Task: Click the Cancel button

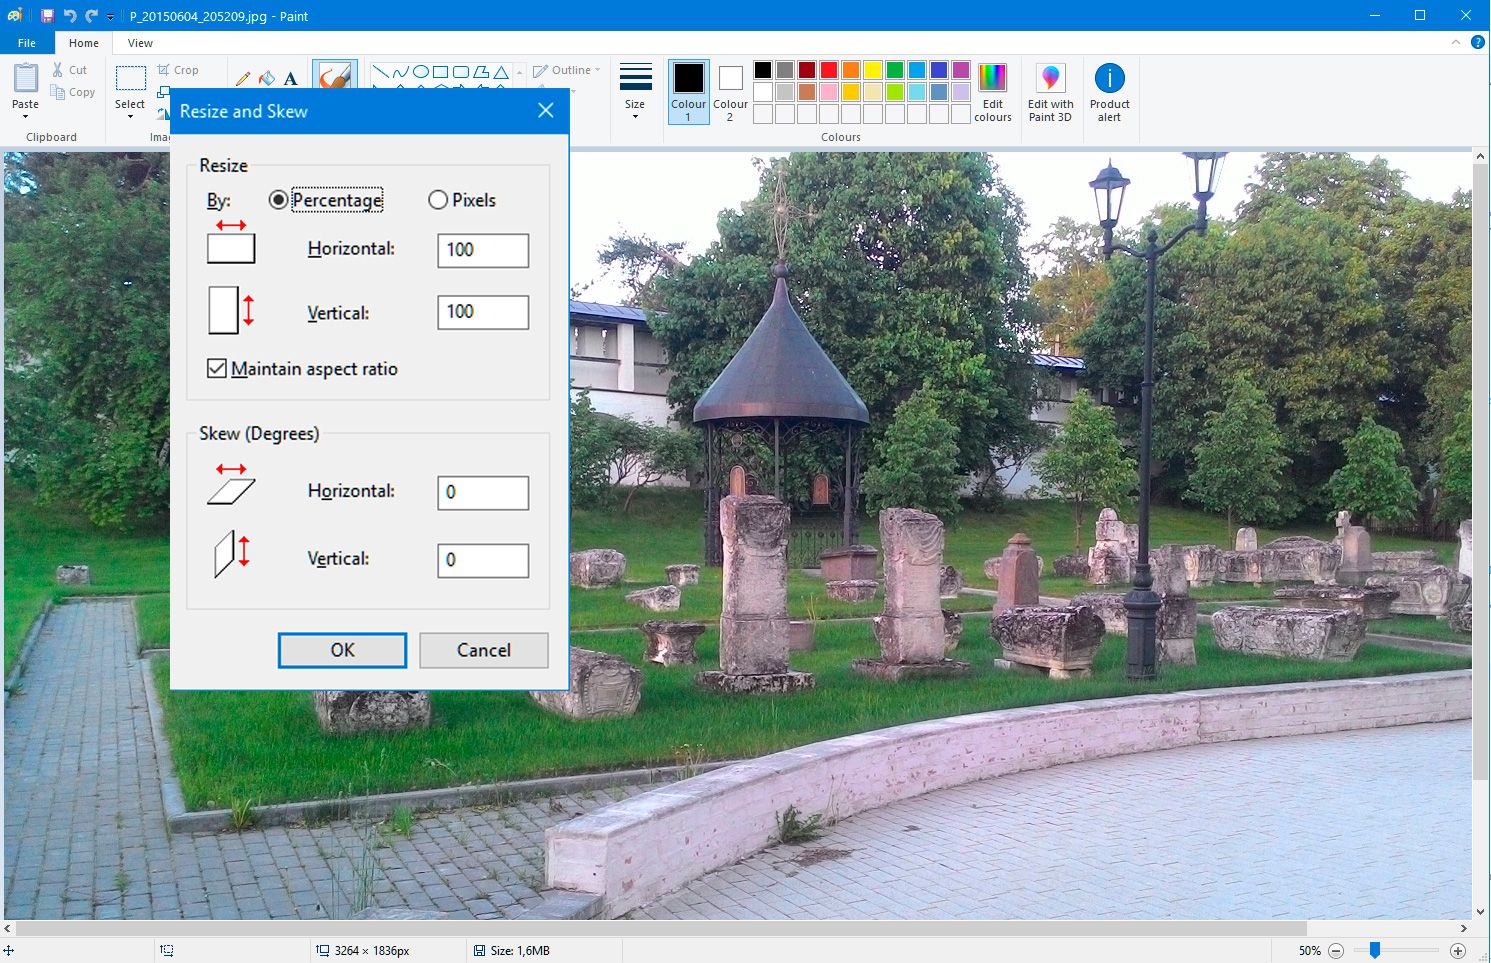Action: click(x=483, y=650)
